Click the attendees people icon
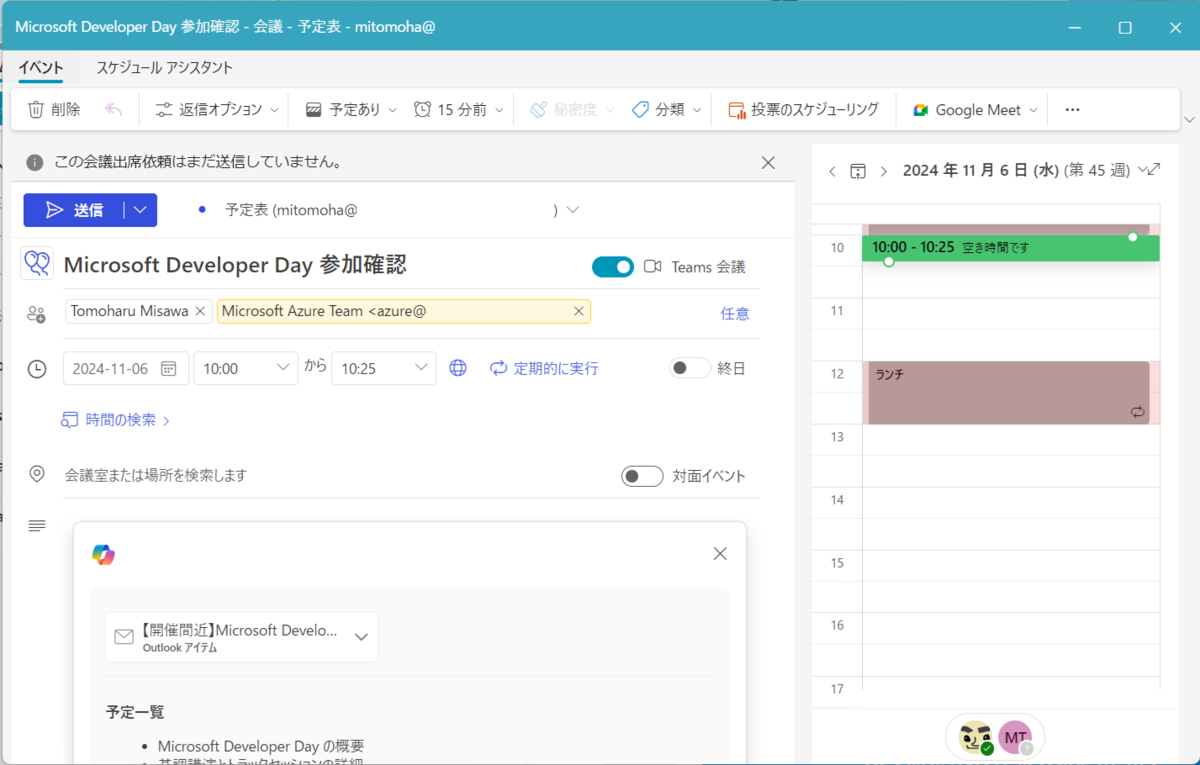This screenshot has width=1200, height=765. click(36, 314)
